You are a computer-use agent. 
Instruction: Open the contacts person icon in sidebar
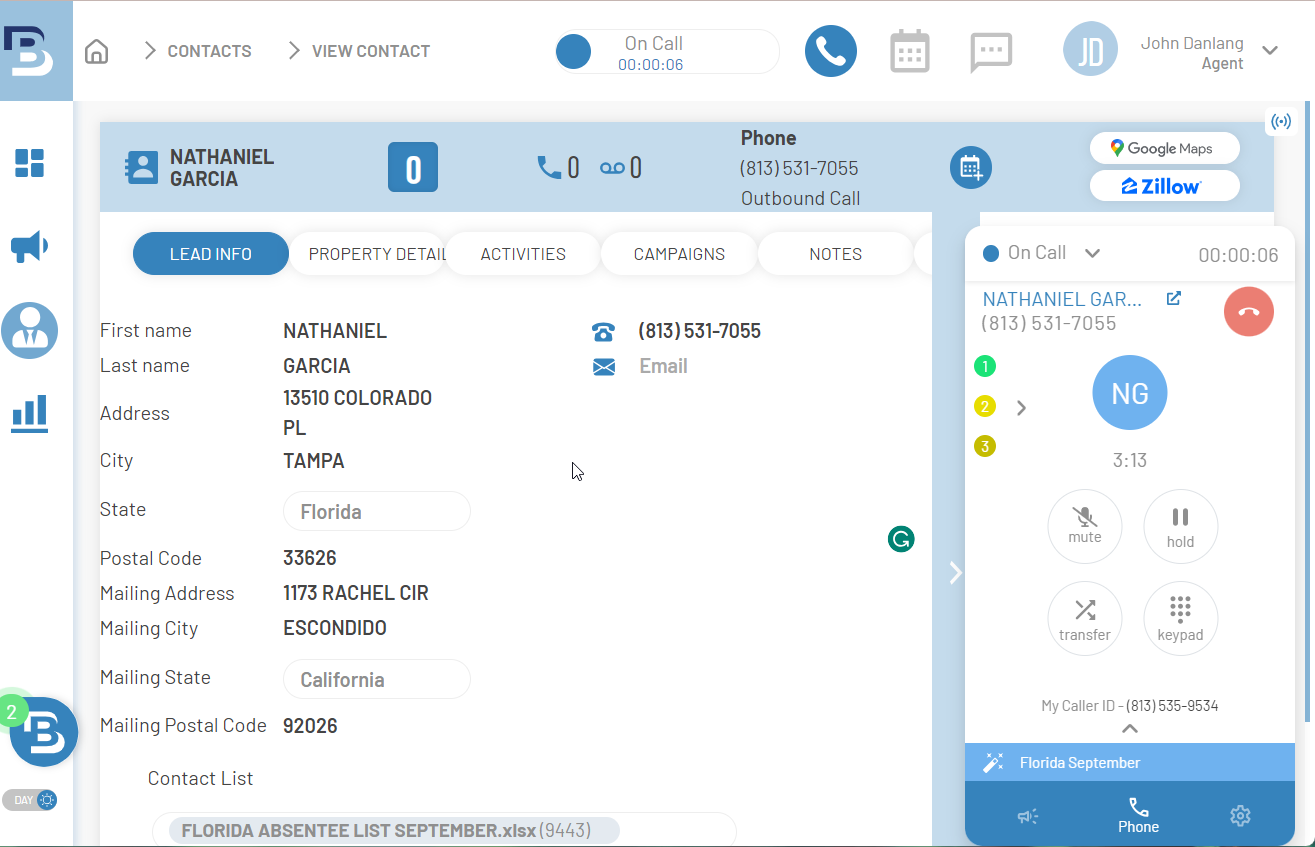[30, 330]
